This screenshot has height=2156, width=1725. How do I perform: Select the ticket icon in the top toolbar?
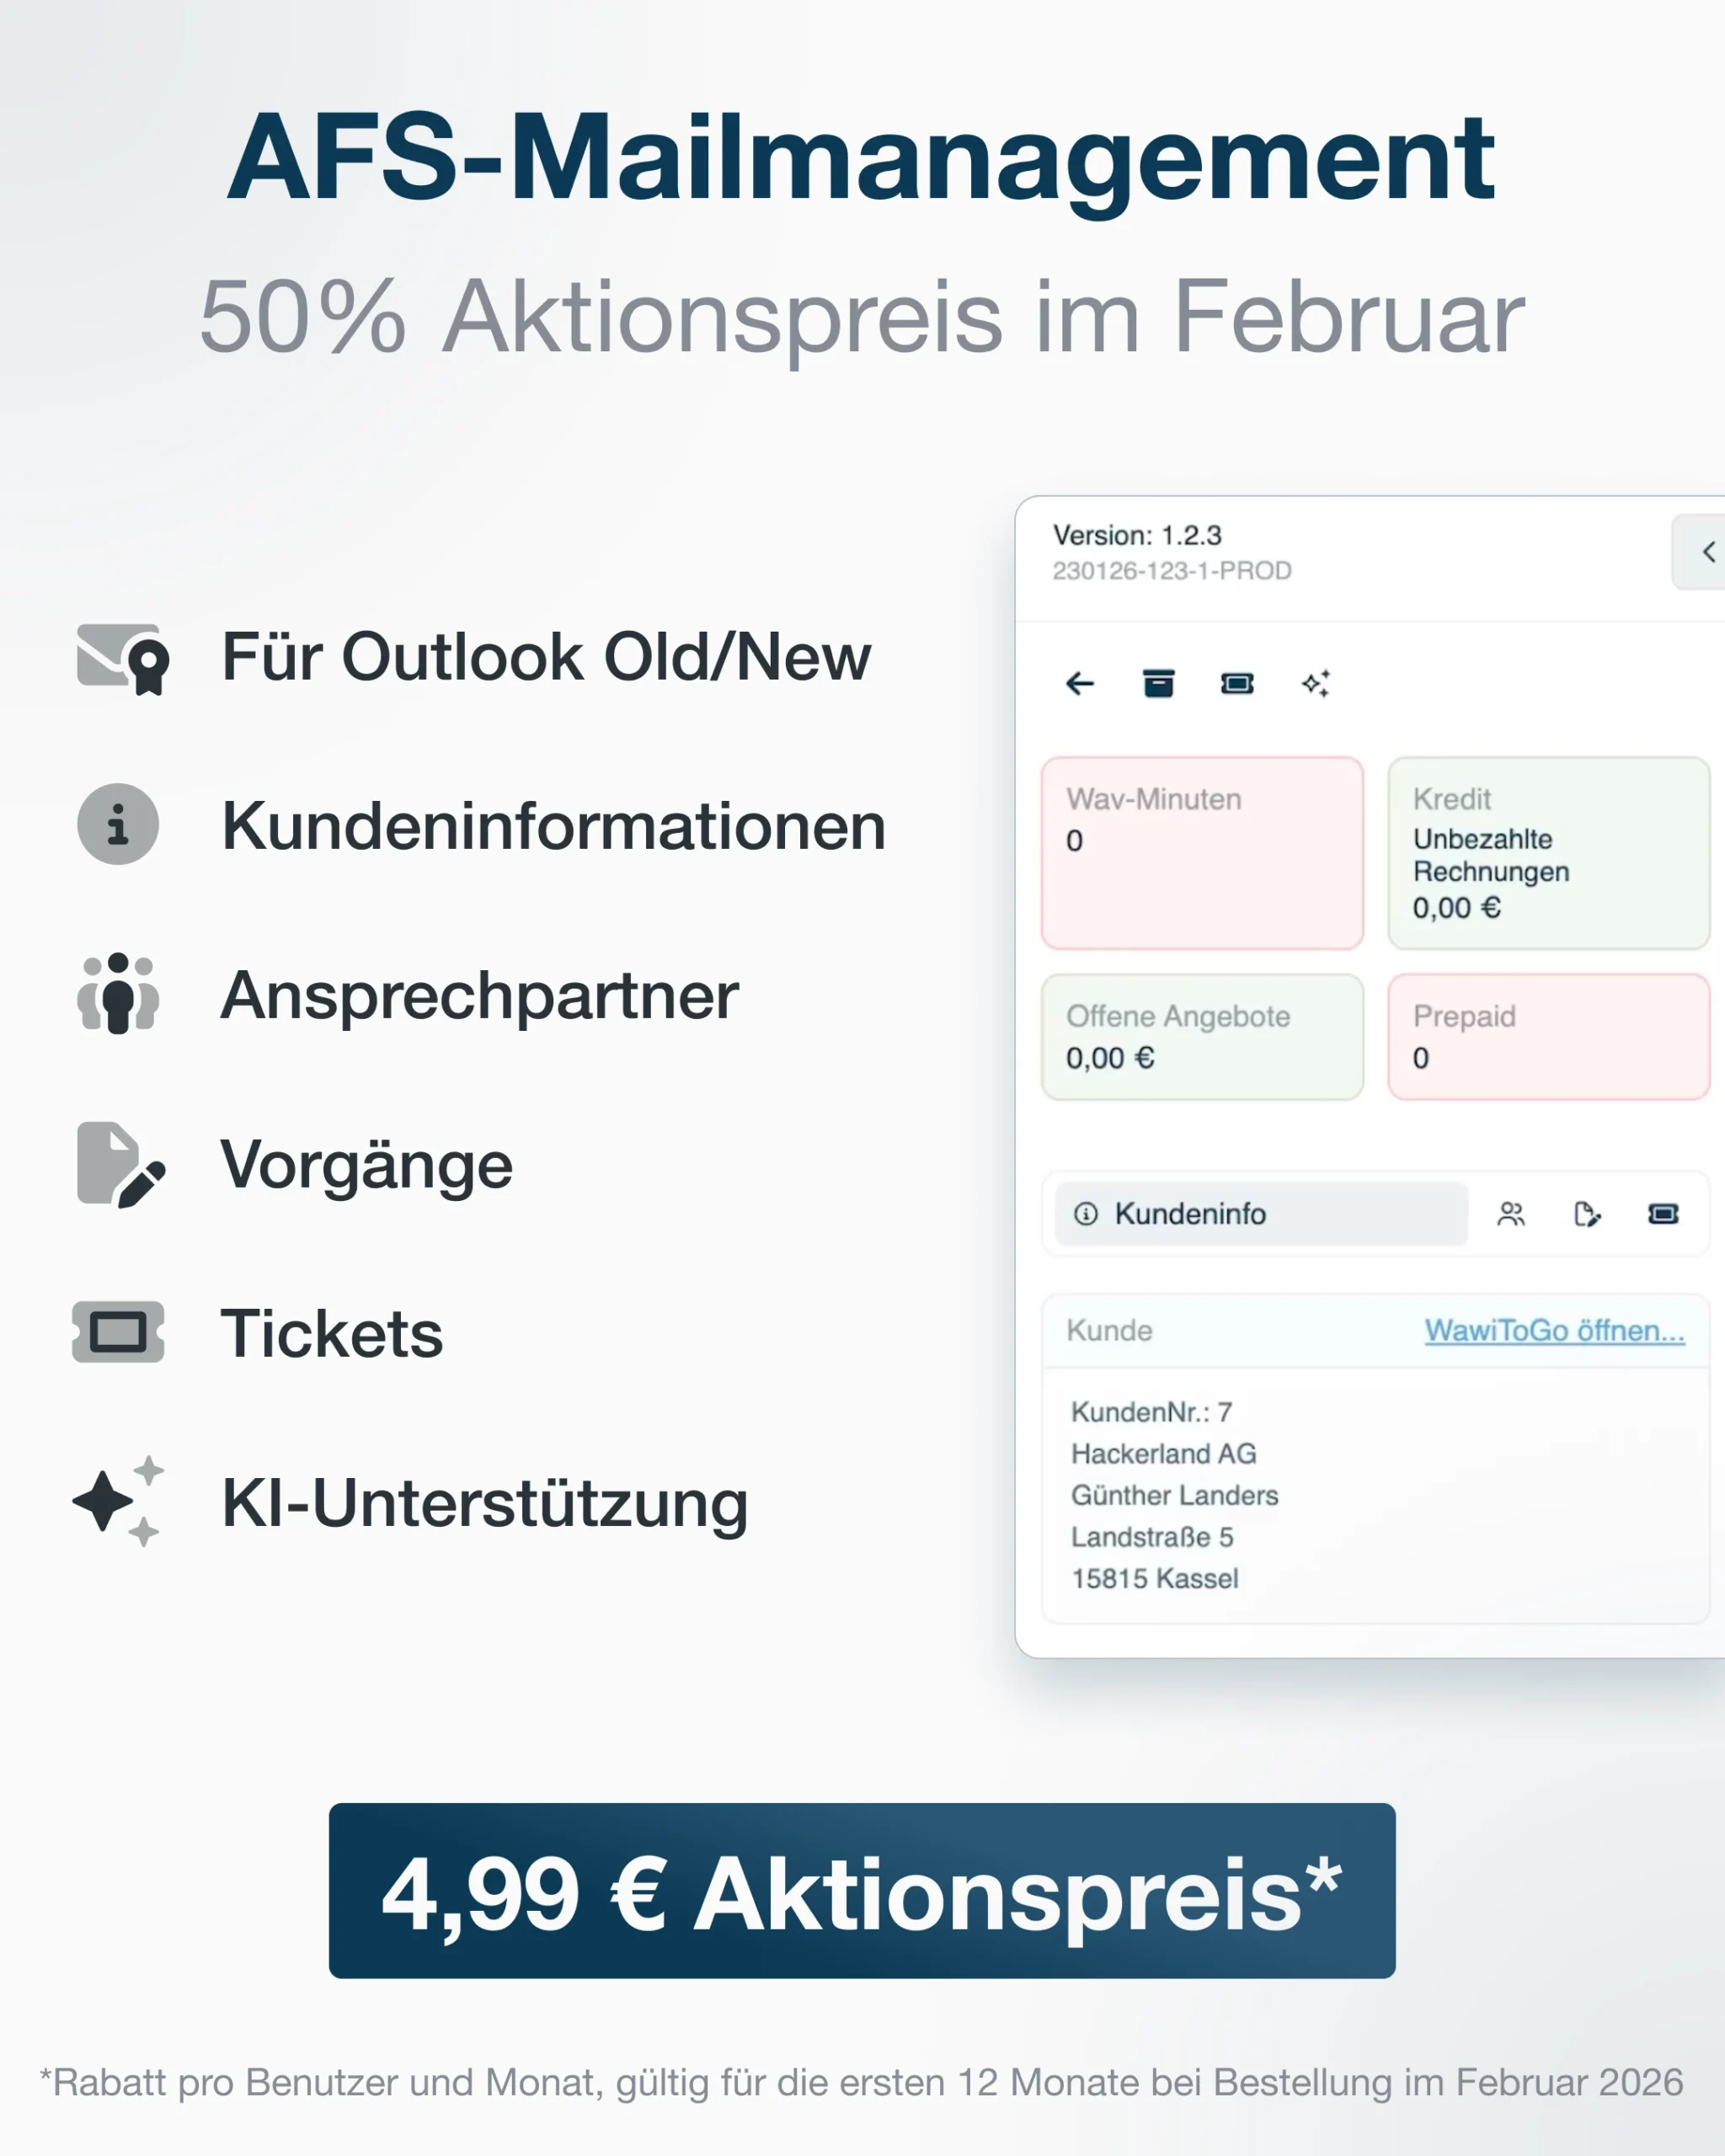(x=1237, y=683)
